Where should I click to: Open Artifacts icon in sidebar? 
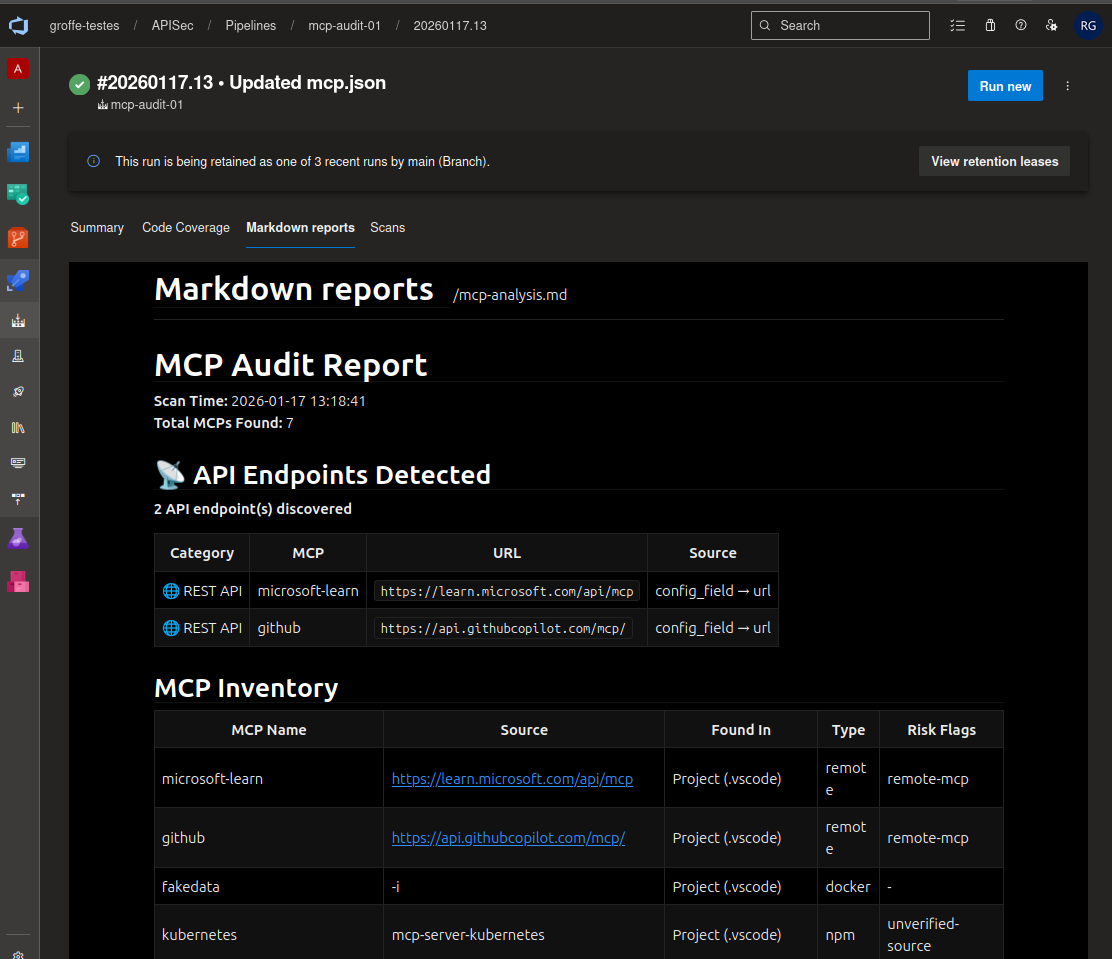click(x=18, y=582)
